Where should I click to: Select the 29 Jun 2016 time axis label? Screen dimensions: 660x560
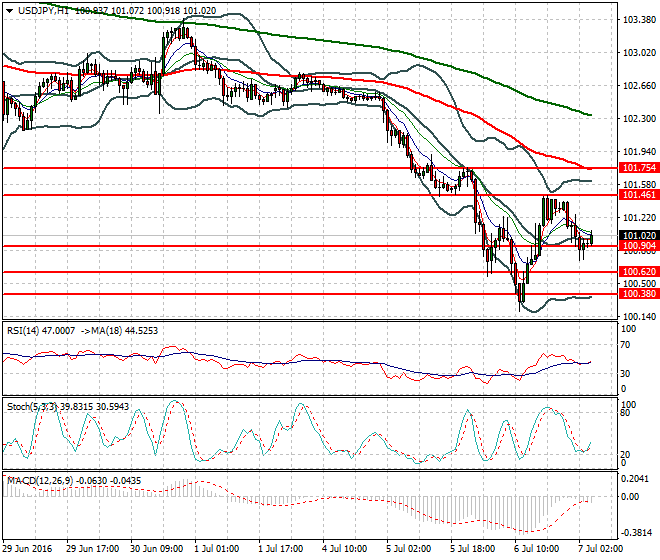27,549
